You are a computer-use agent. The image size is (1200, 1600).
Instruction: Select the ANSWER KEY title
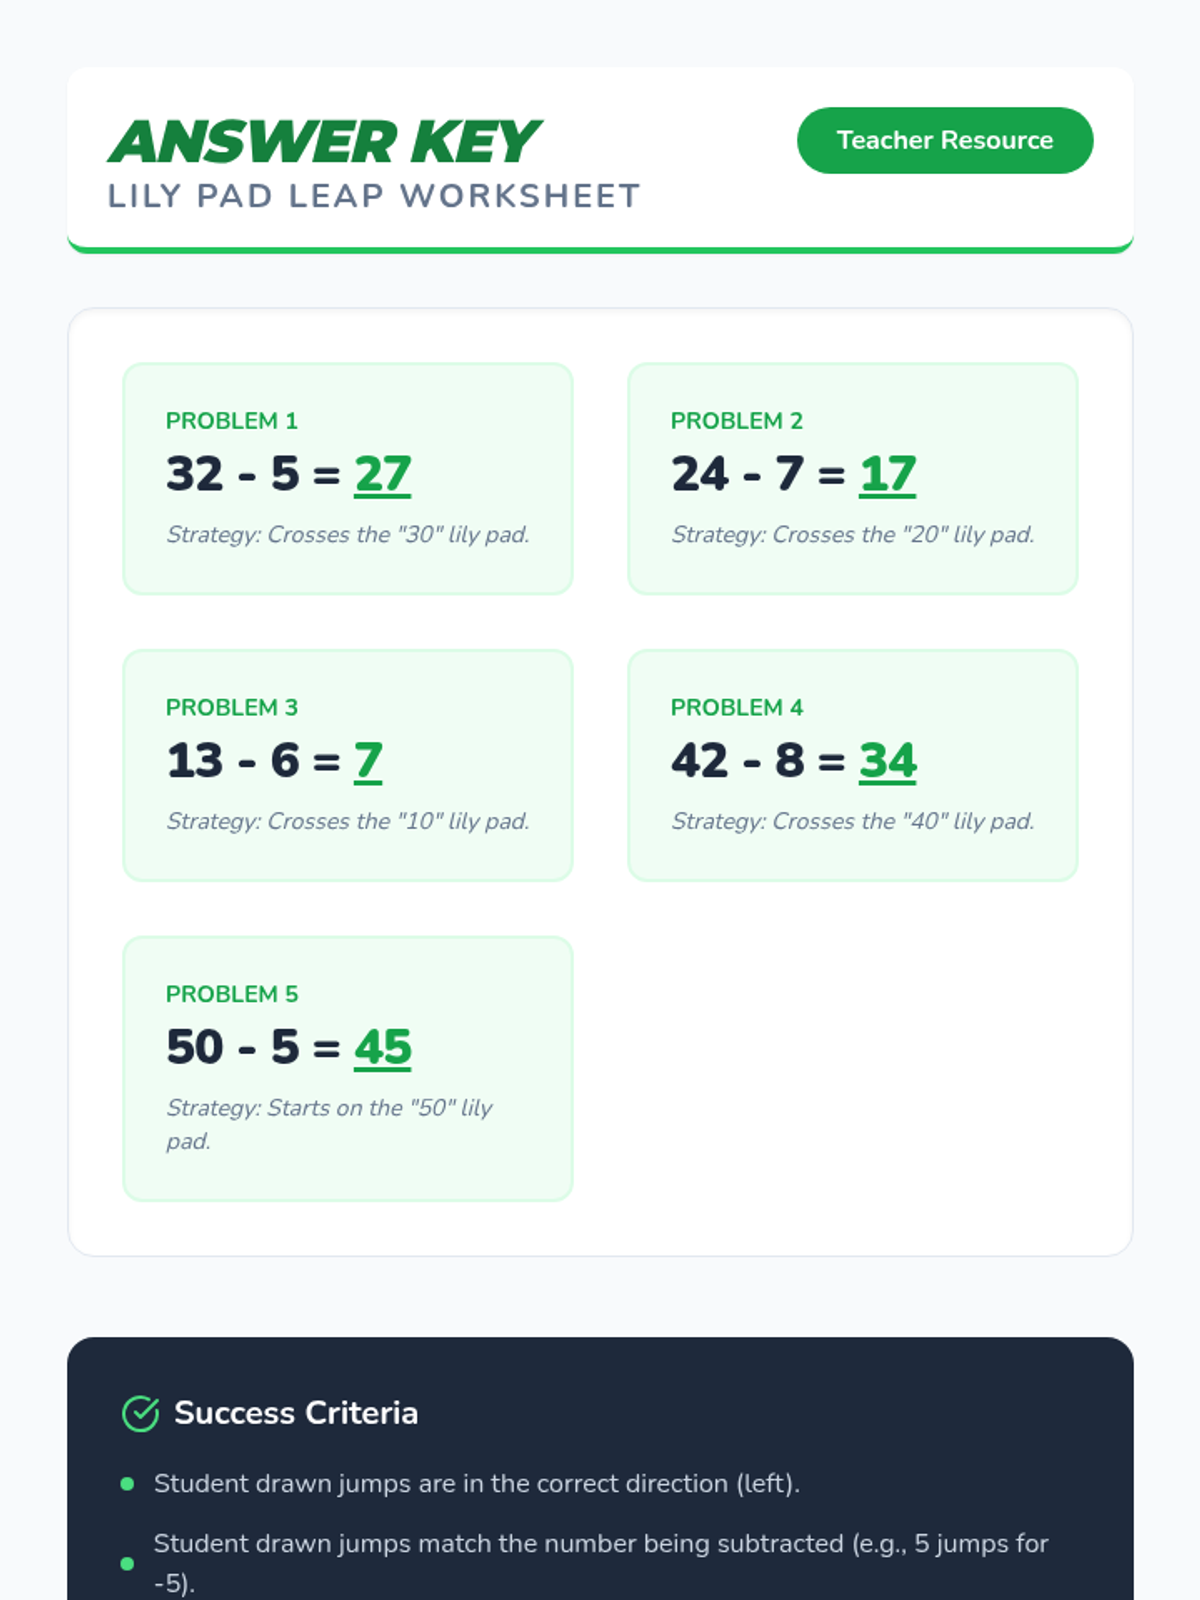click(324, 142)
